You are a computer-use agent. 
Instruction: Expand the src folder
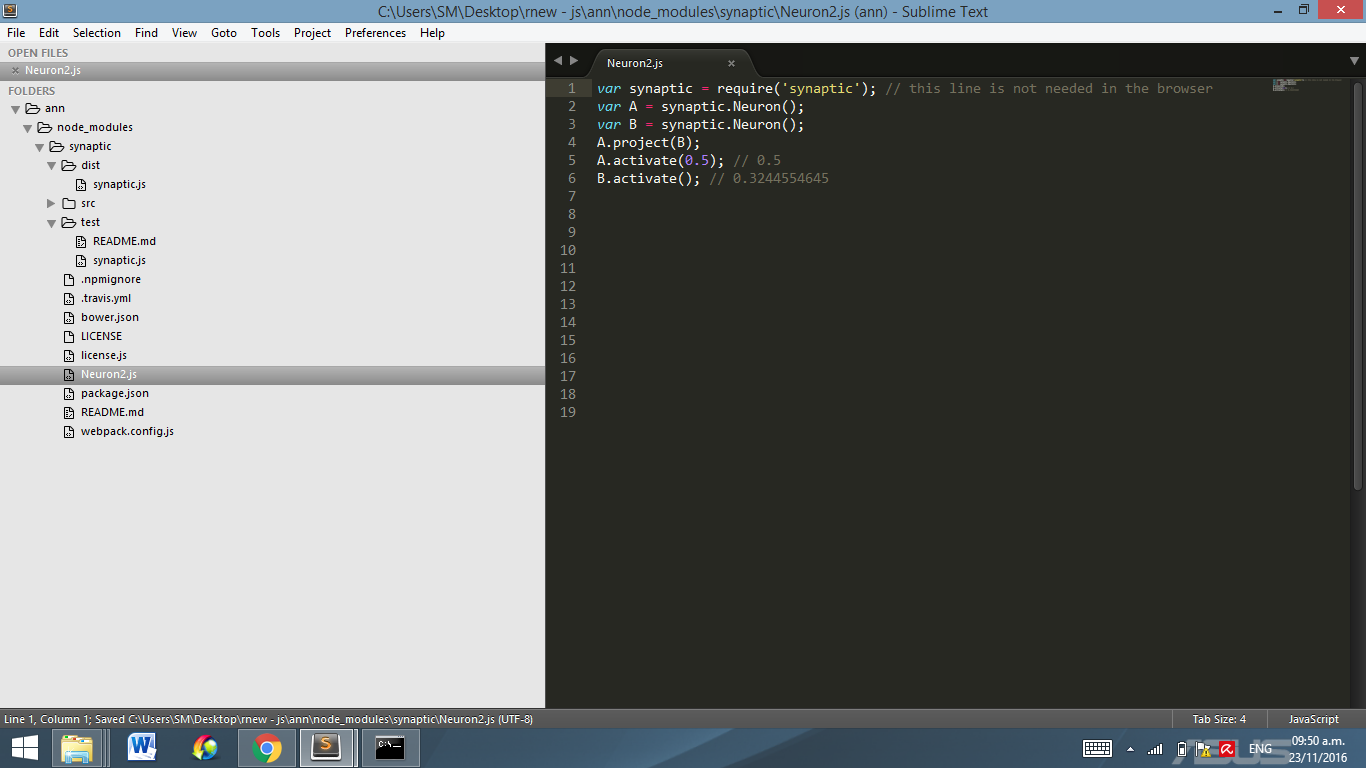tap(51, 204)
